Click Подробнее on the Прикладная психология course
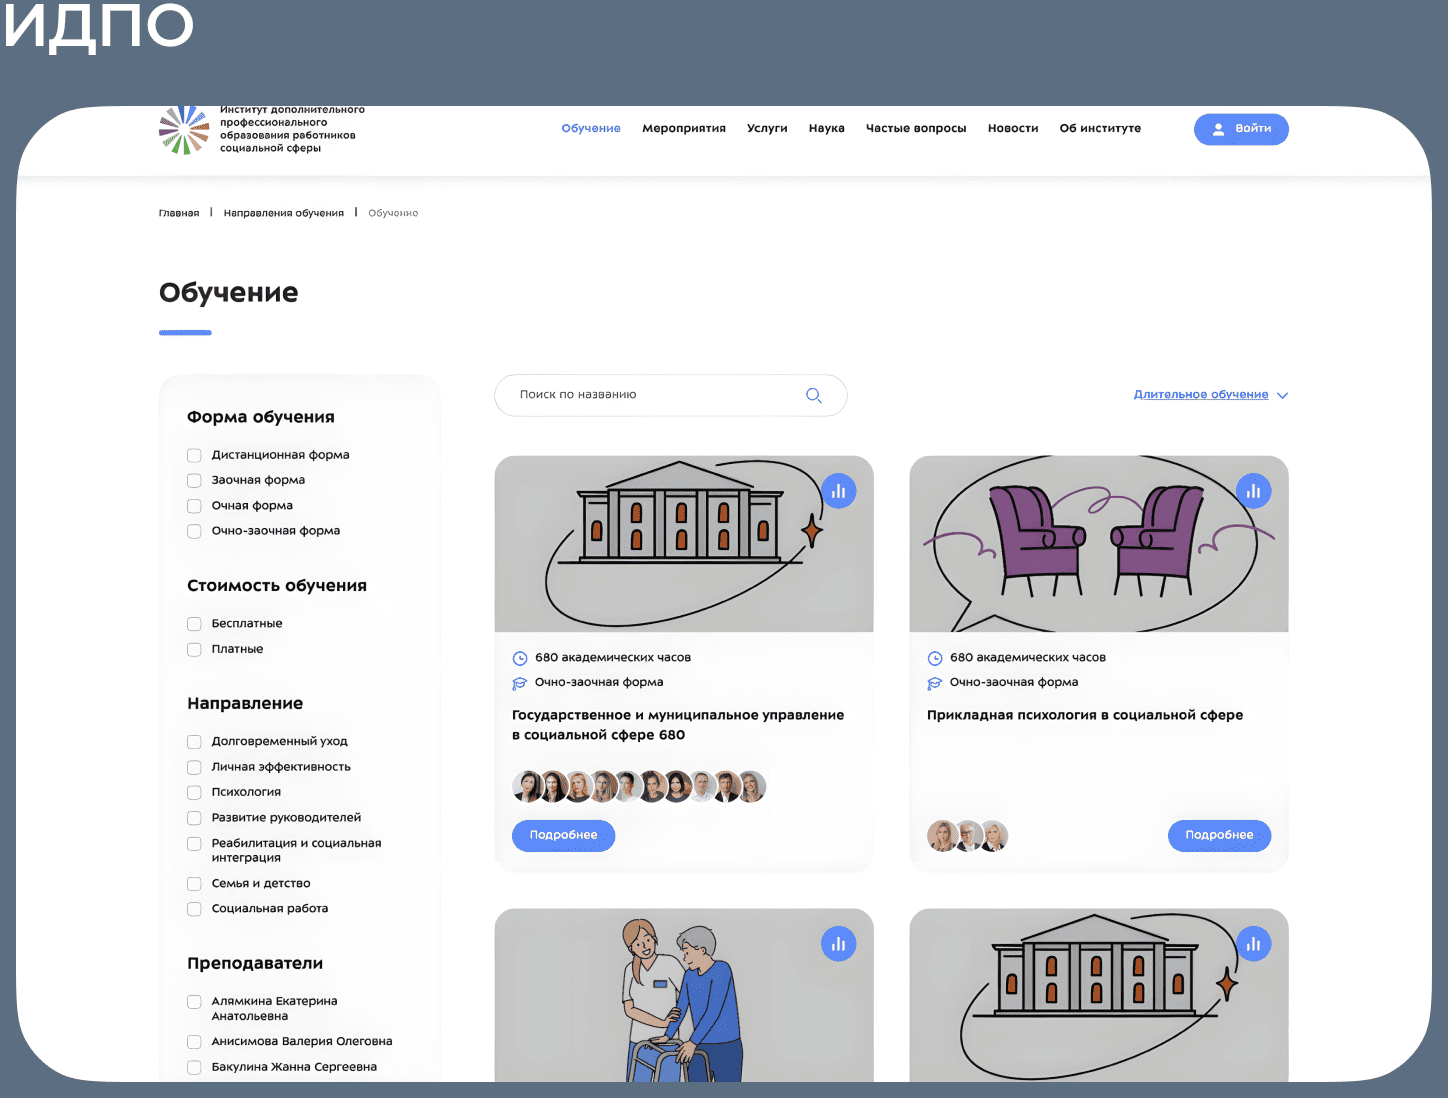1448x1098 pixels. pyautogui.click(x=1219, y=835)
